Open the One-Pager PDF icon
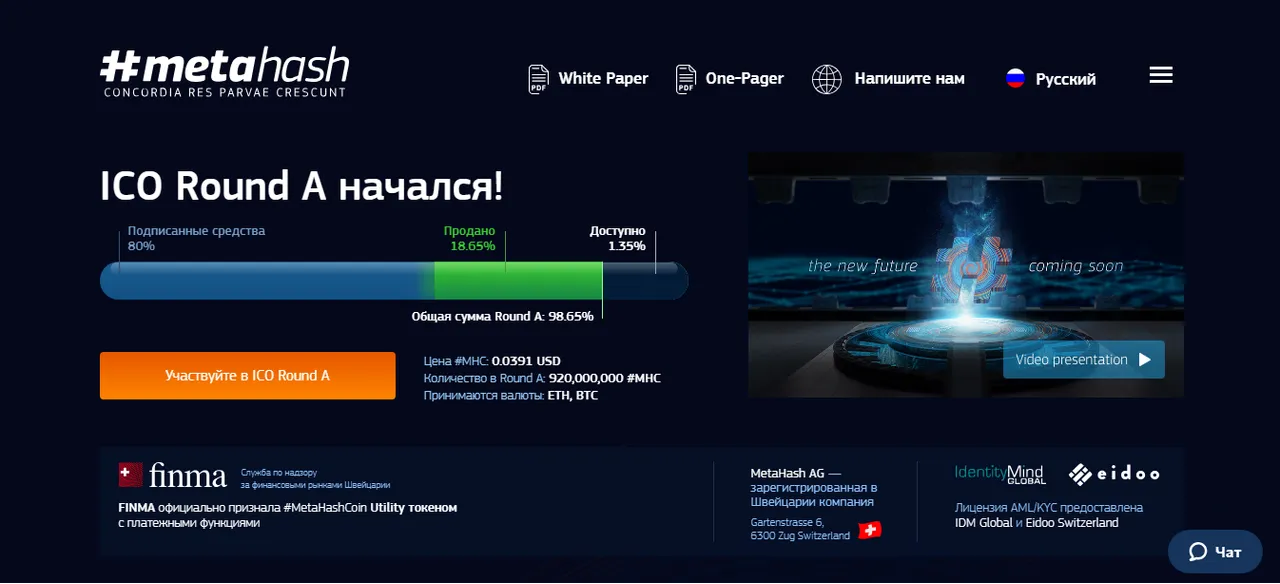 point(685,79)
